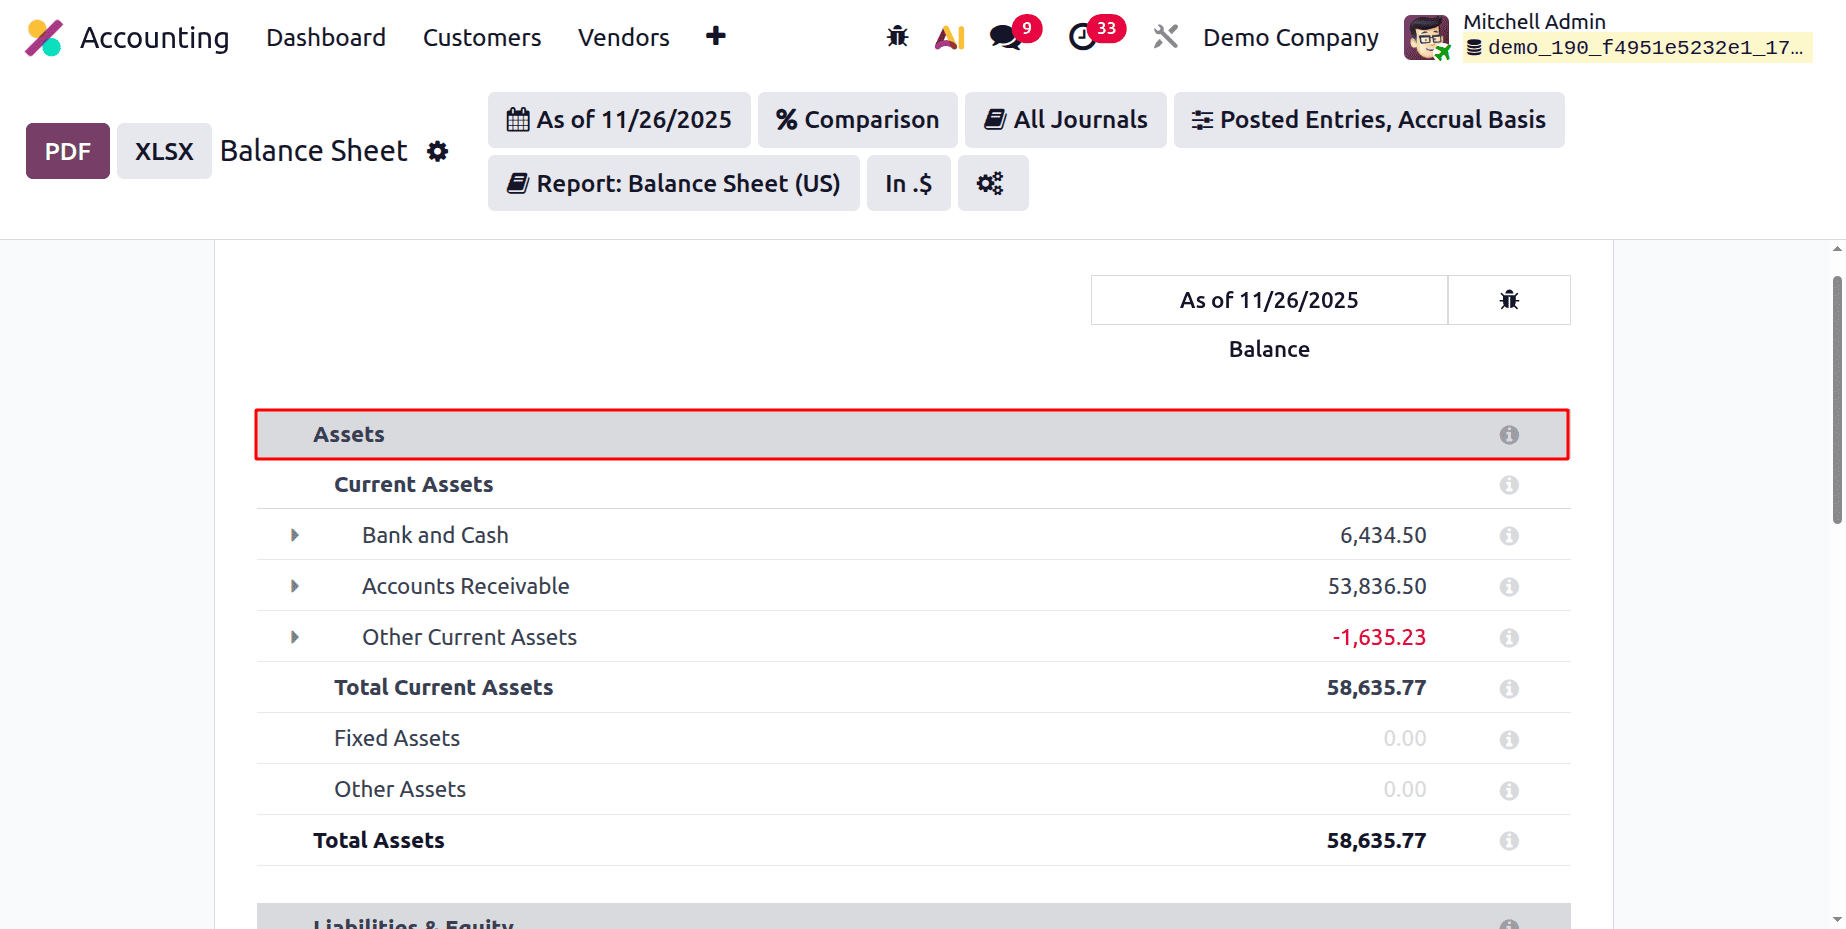Show info for Total Assets row
The height and width of the screenshot is (929, 1846).
tap(1509, 842)
